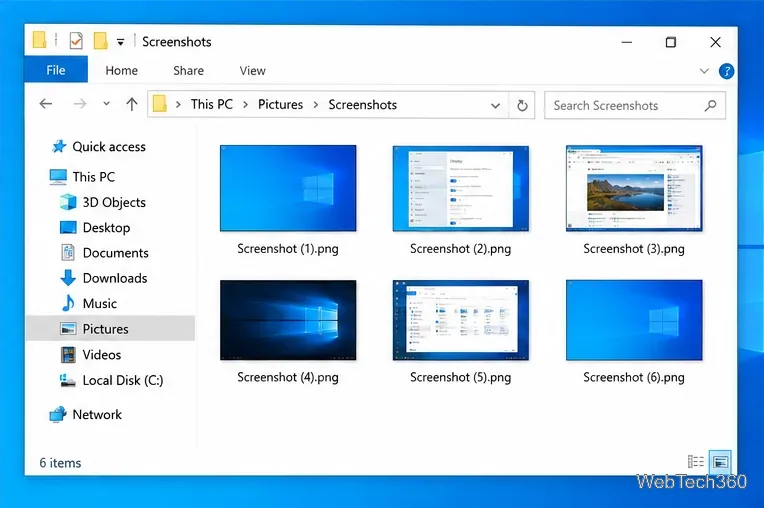Open Documents in the sidebar
This screenshot has width=764, height=508.
point(104,253)
